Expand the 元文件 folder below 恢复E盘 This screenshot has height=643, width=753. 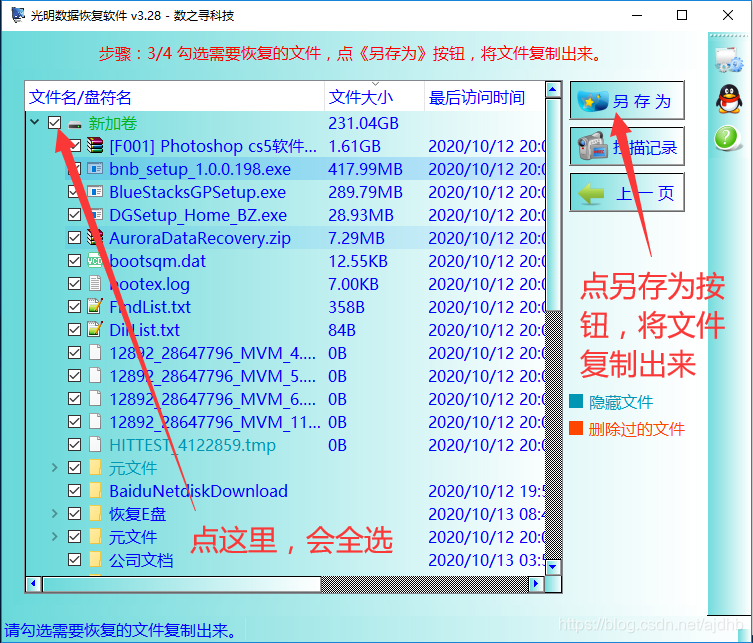click(54, 536)
